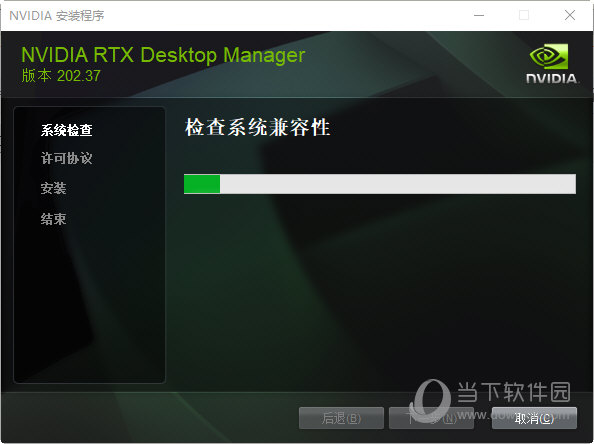Click the compatibility check progress bar
The image size is (594, 444).
[380, 184]
